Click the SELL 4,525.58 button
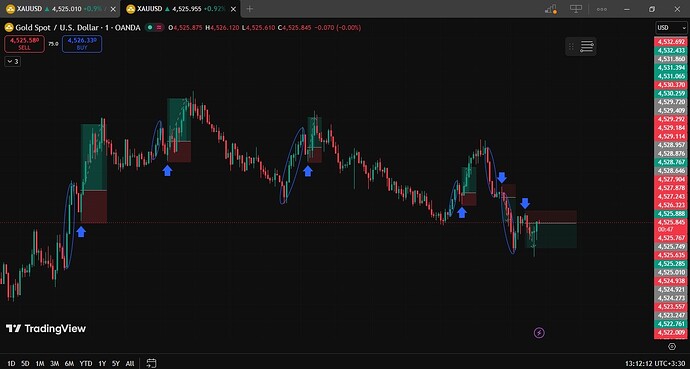 [x=25, y=44]
